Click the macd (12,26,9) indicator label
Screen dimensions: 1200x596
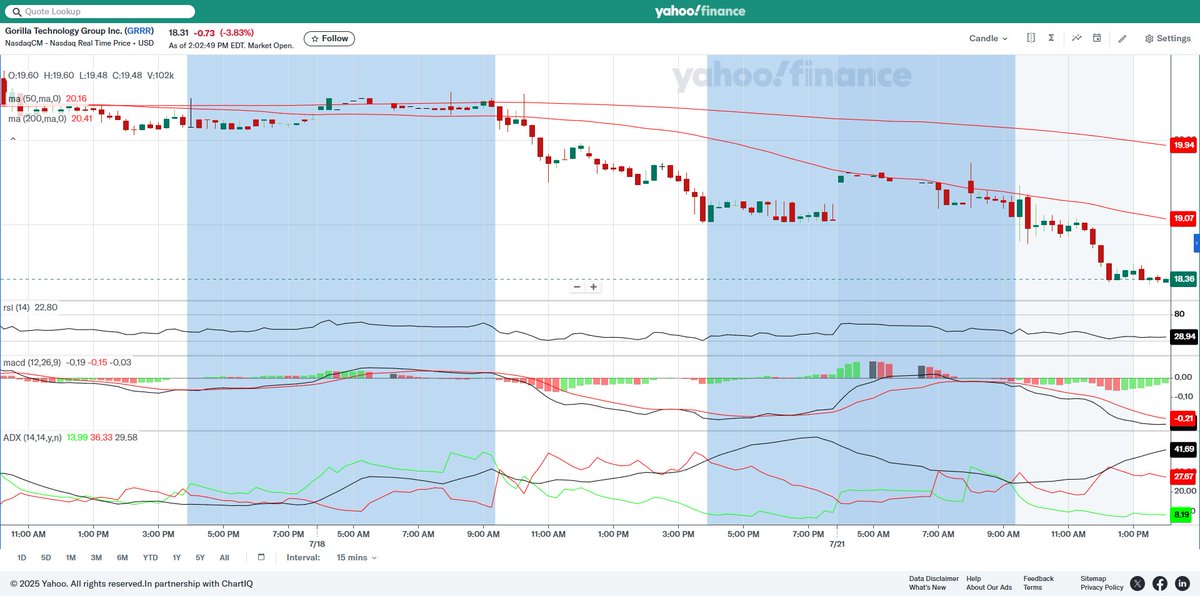click(32, 362)
